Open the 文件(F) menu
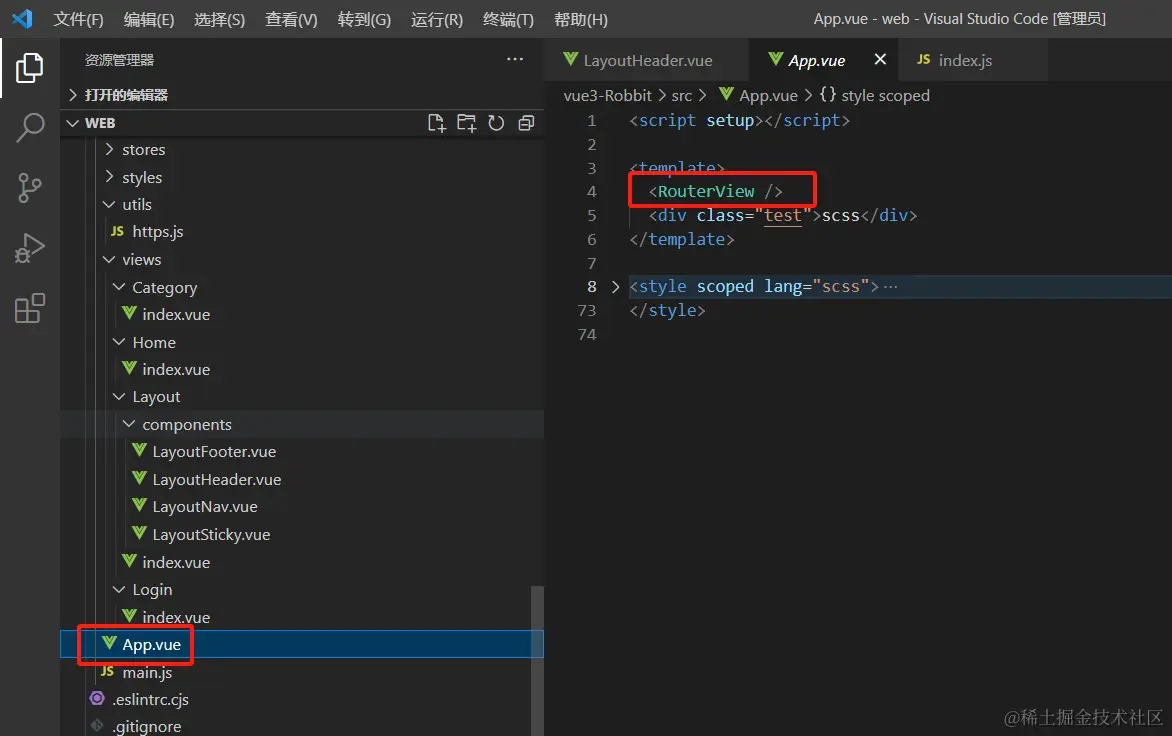 [x=78, y=19]
